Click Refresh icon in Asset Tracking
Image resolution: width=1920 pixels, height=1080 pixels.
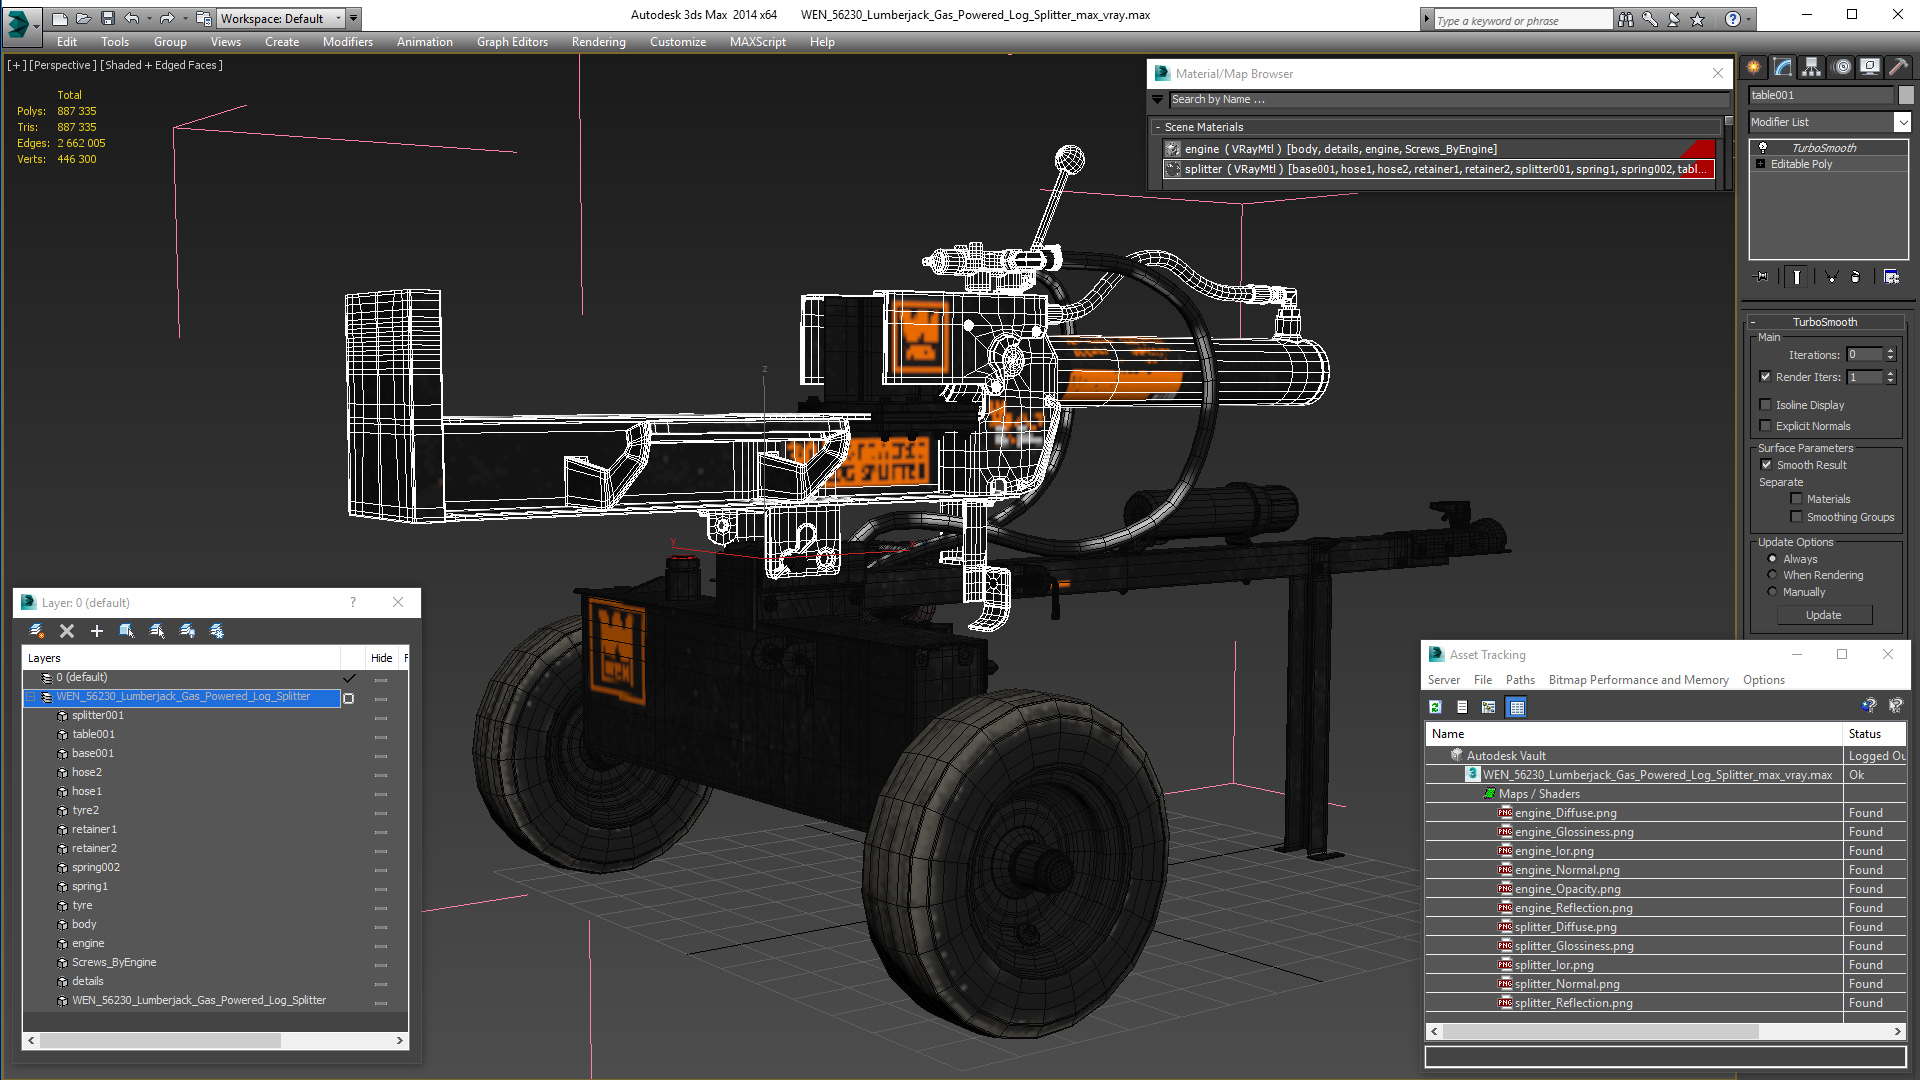[x=1435, y=707]
